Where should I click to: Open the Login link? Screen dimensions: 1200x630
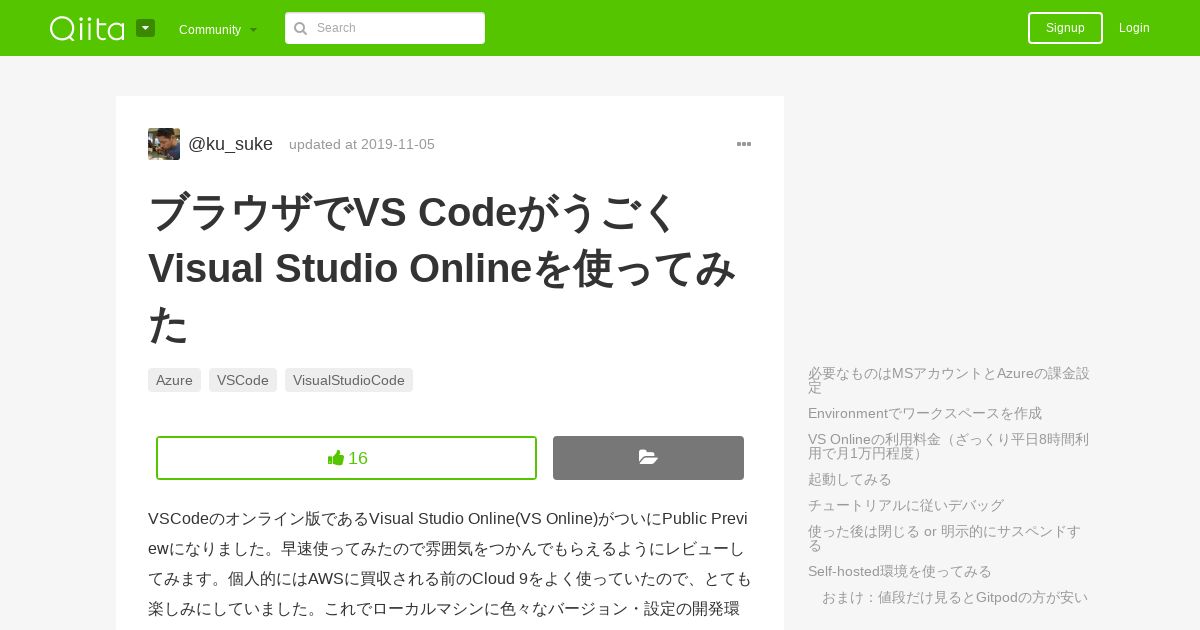click(1134, 28)
